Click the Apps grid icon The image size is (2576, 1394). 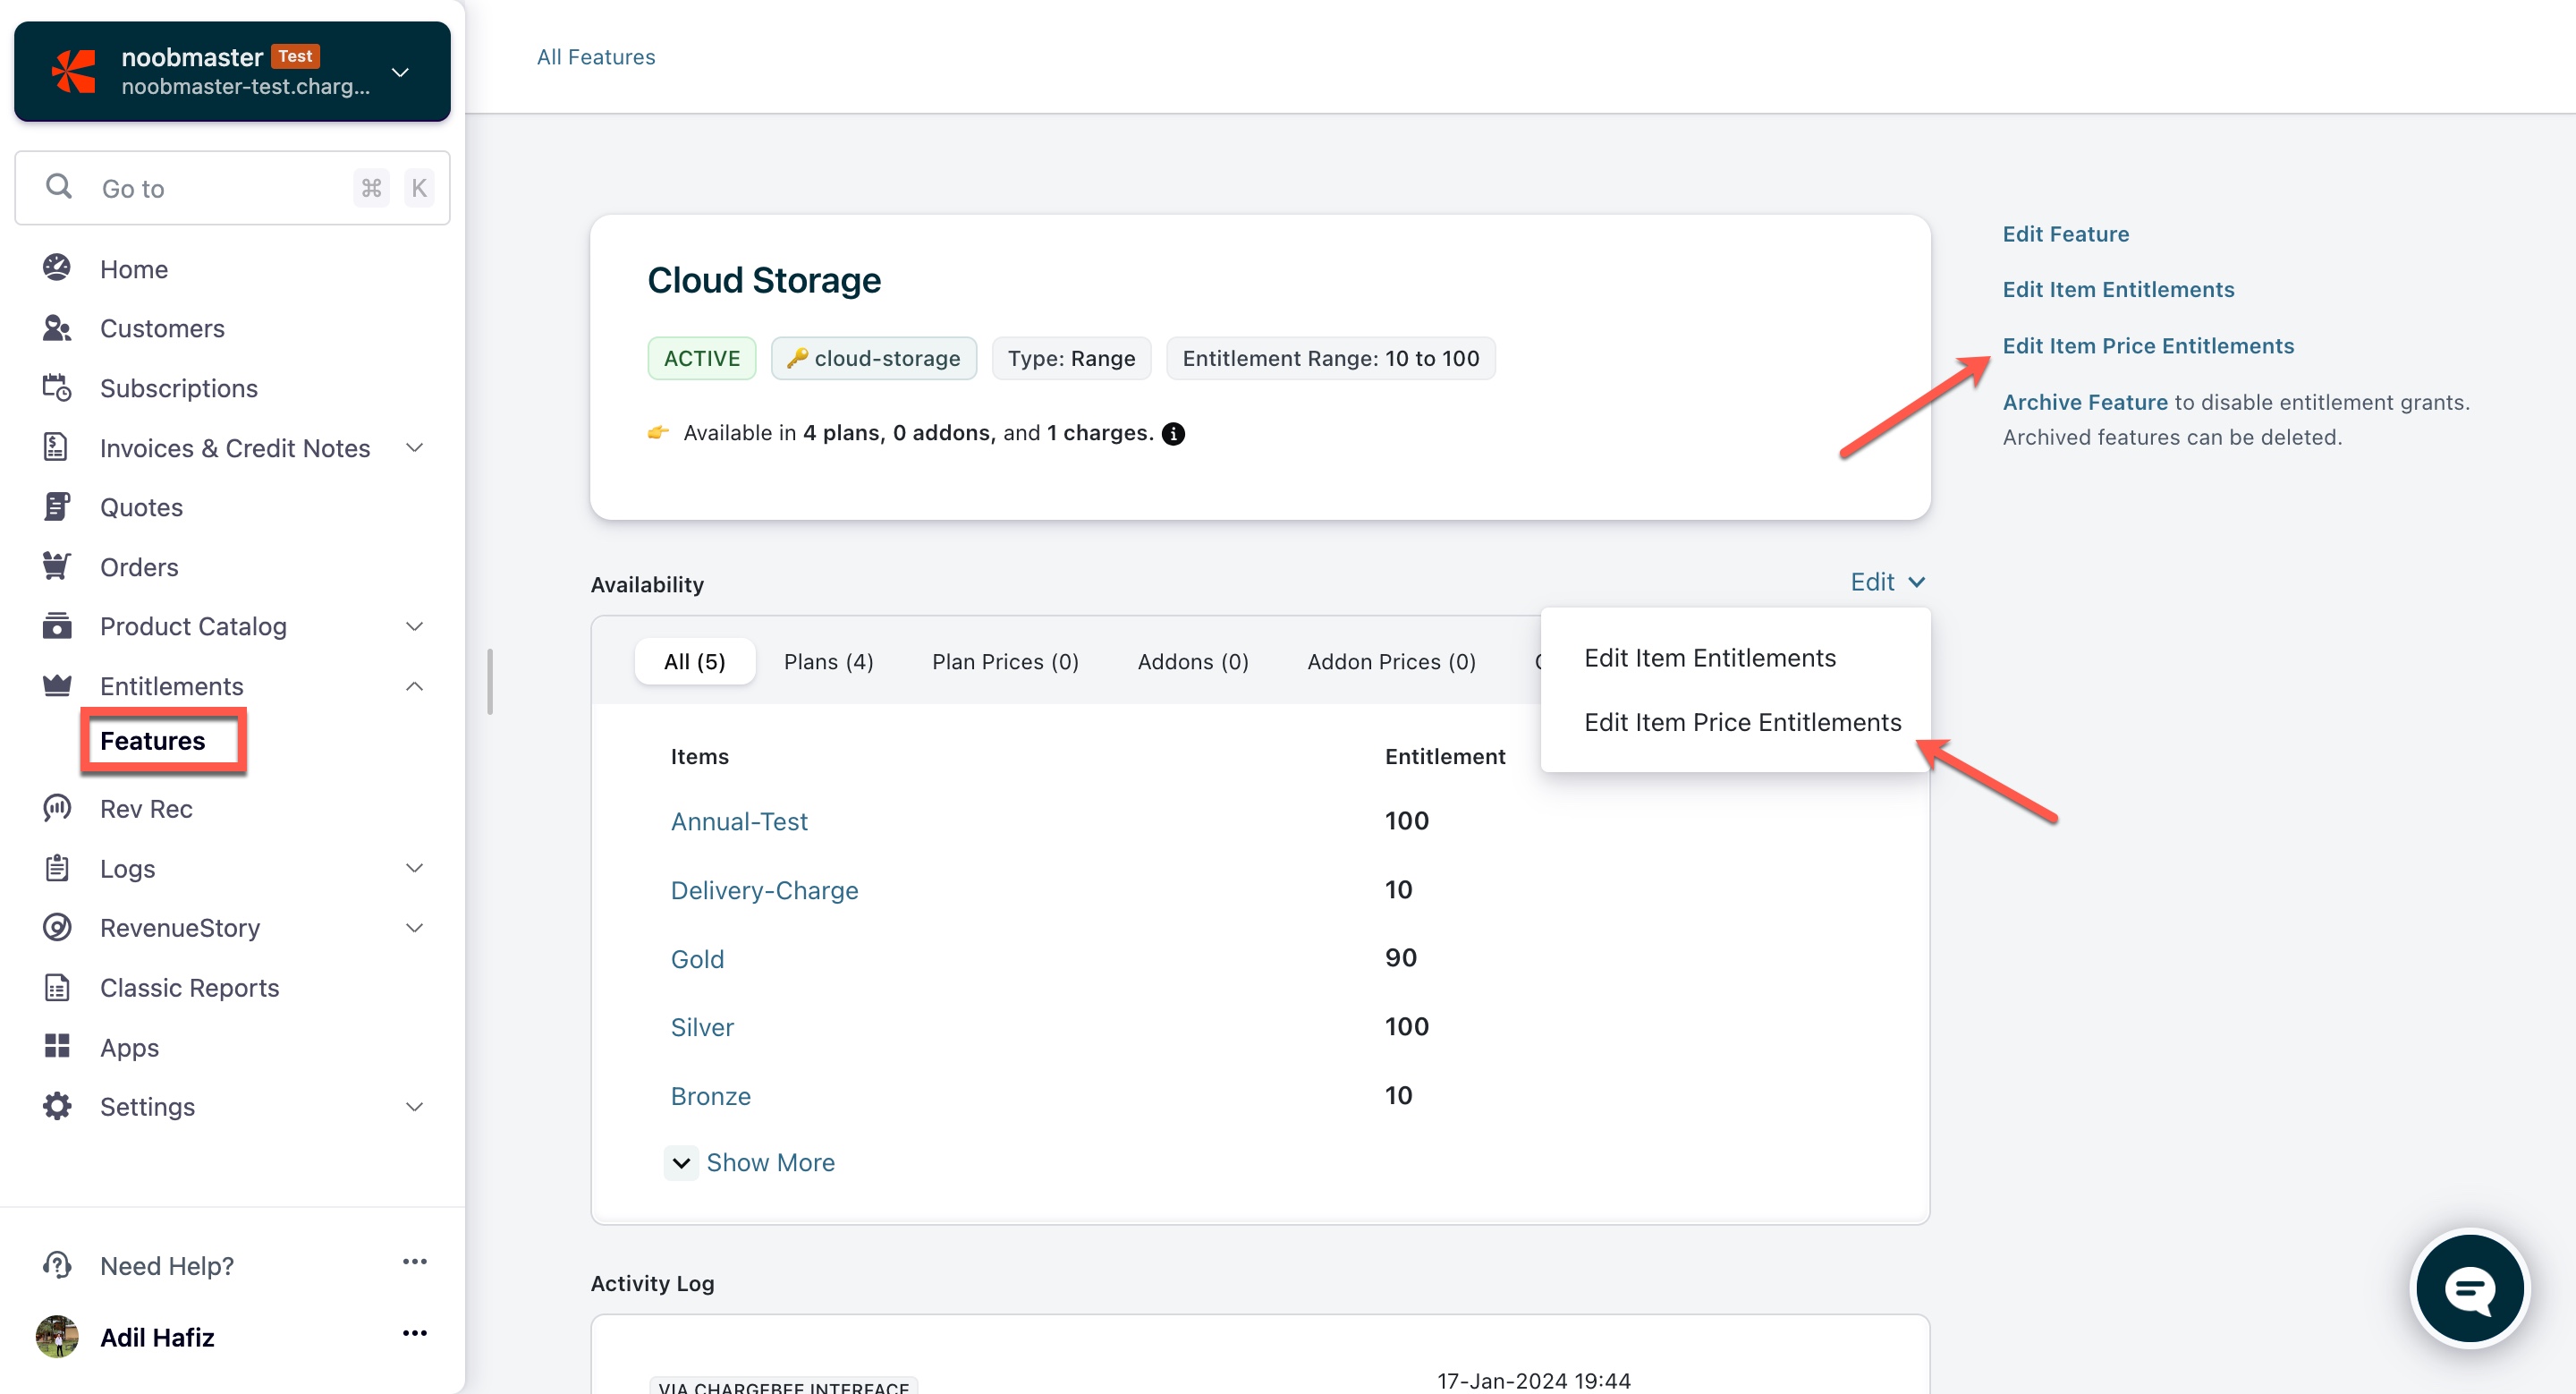pos(57,1047)
